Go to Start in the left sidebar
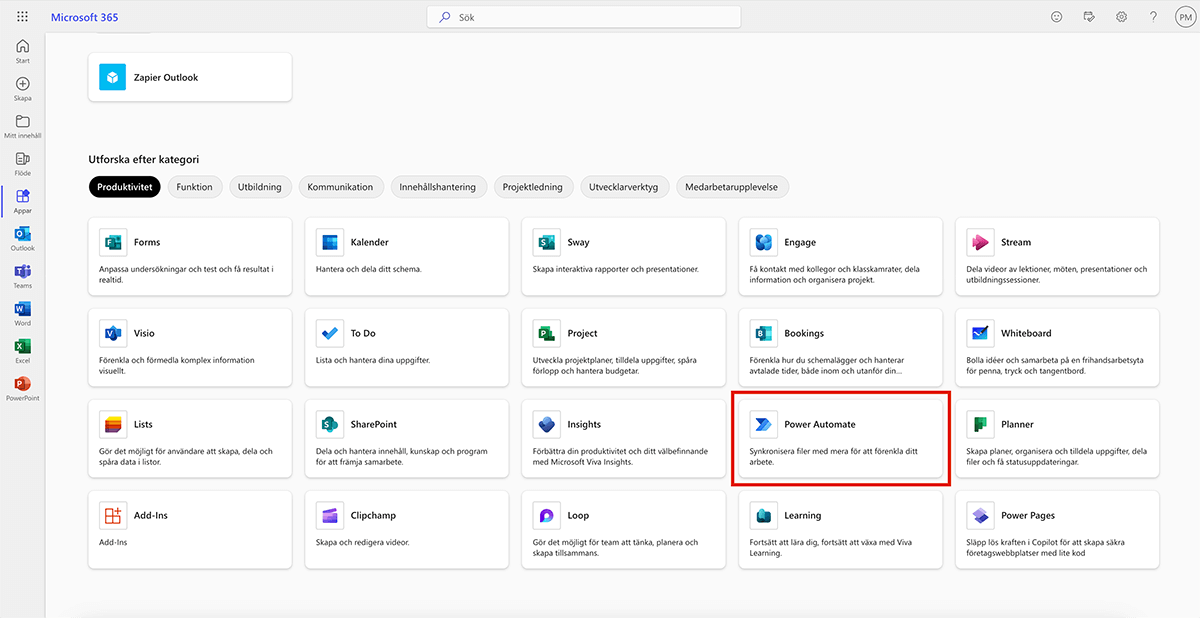 click(22, 51)
